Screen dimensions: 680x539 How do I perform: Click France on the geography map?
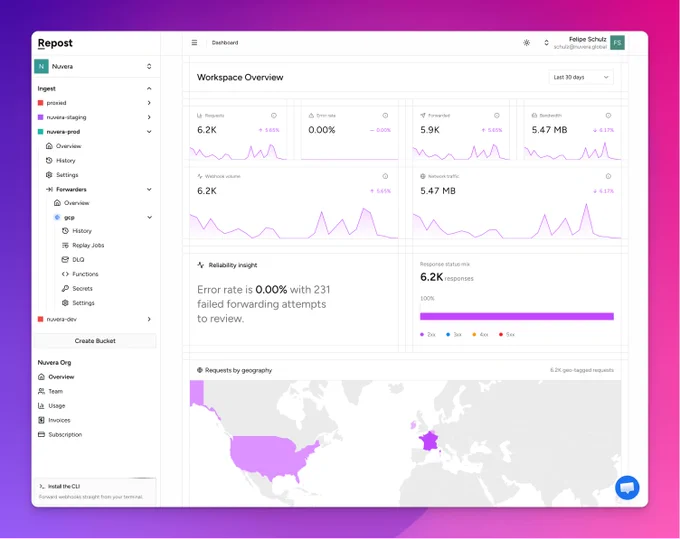428,441
